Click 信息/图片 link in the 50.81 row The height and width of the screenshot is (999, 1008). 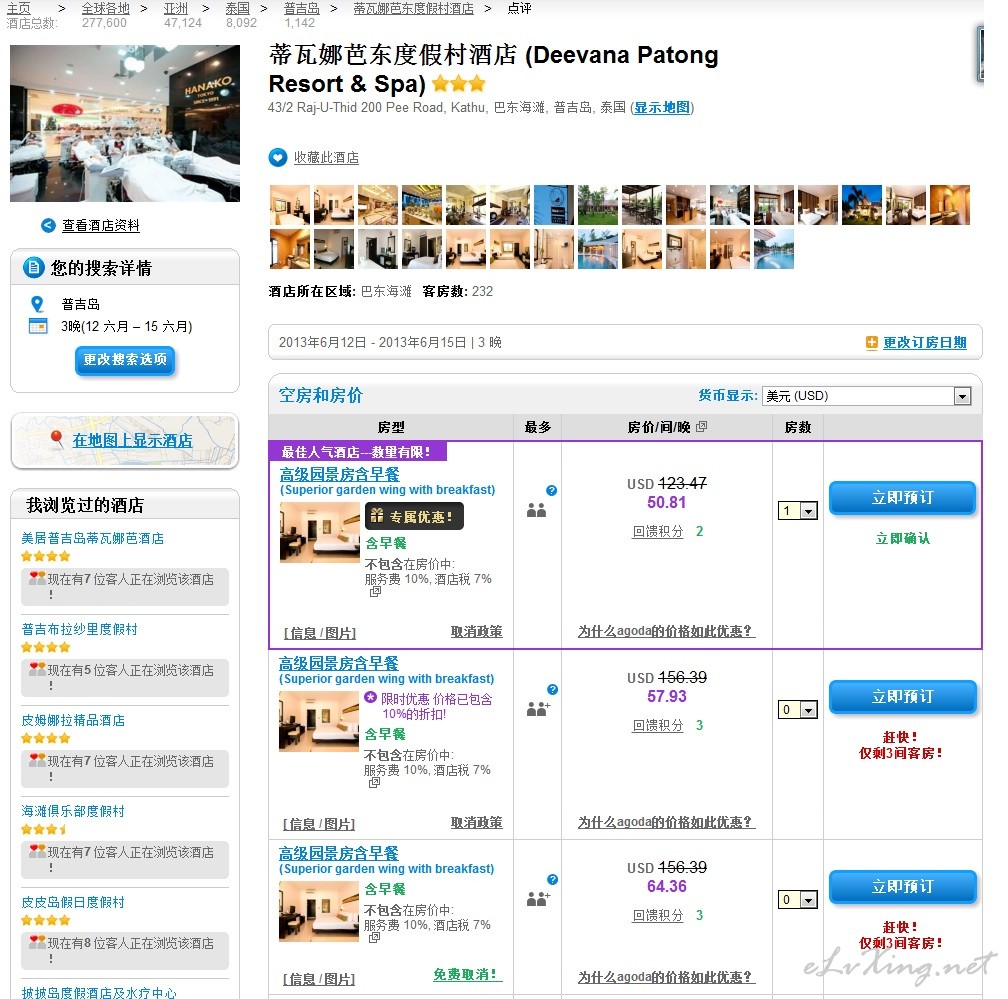[x=320, y=633]
